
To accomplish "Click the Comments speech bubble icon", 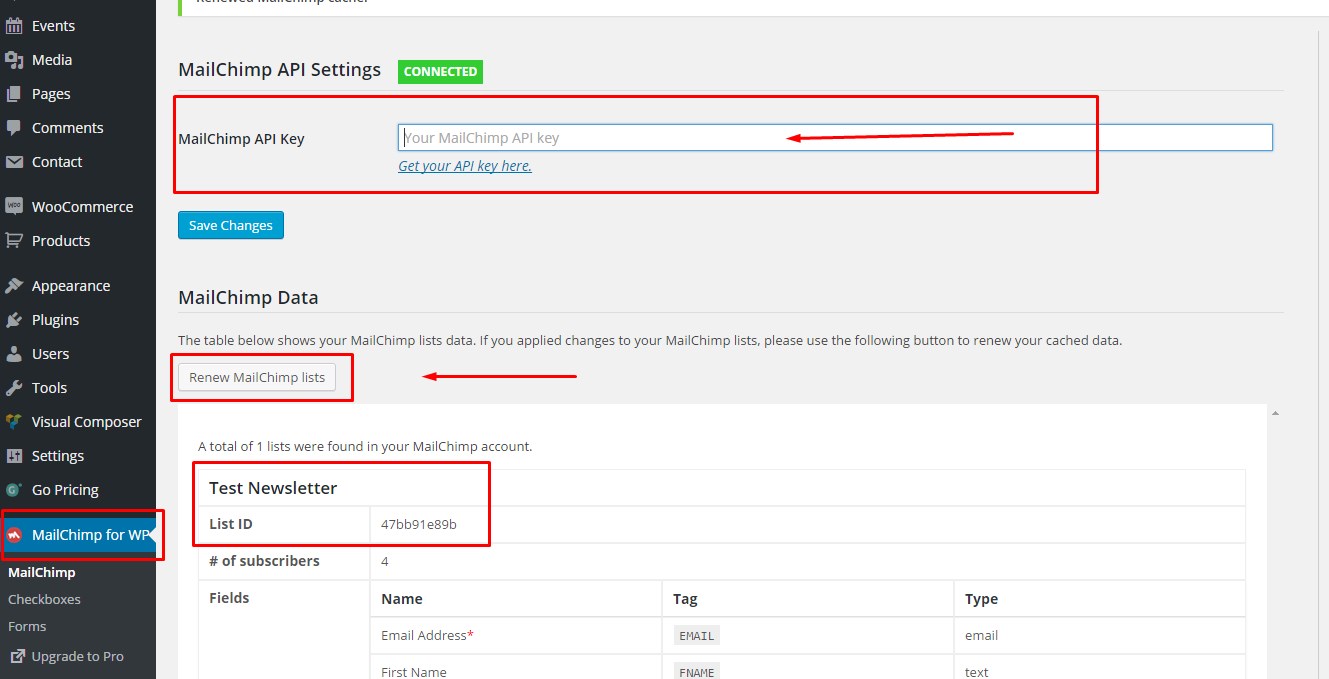I will coord(14,128).
